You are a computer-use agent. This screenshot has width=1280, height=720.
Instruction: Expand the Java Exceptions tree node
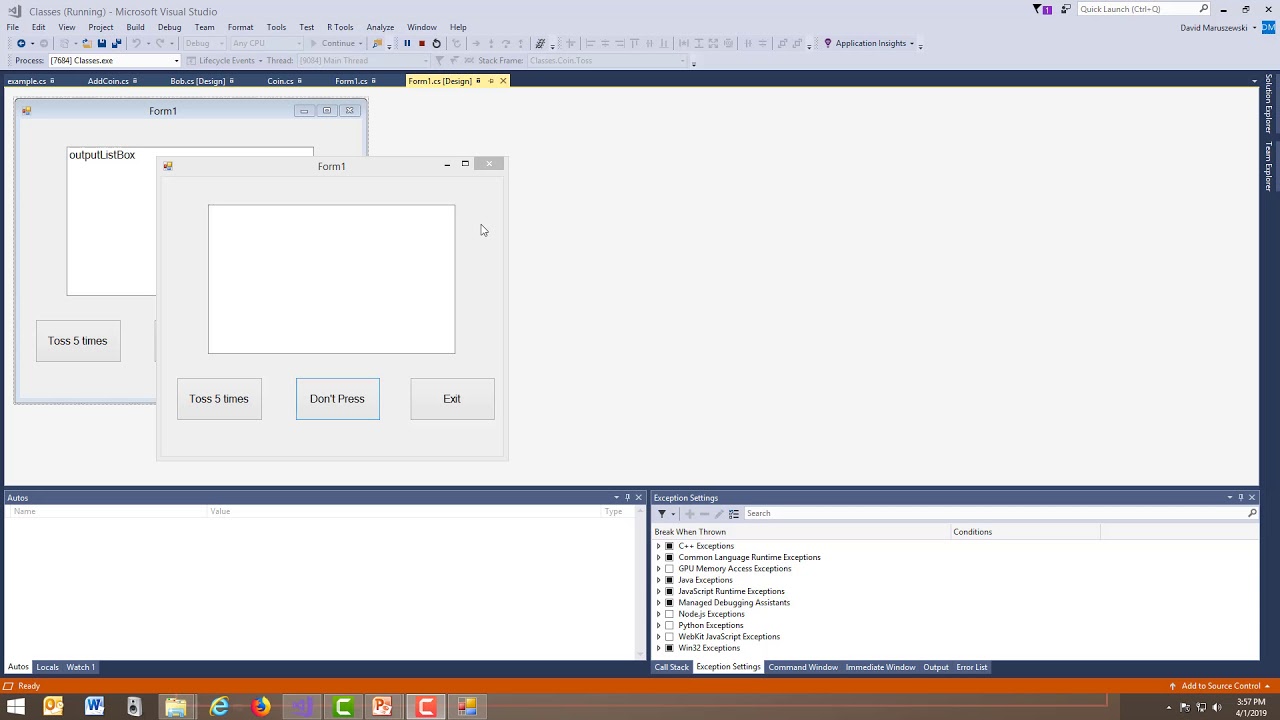[x=658, y=580]
